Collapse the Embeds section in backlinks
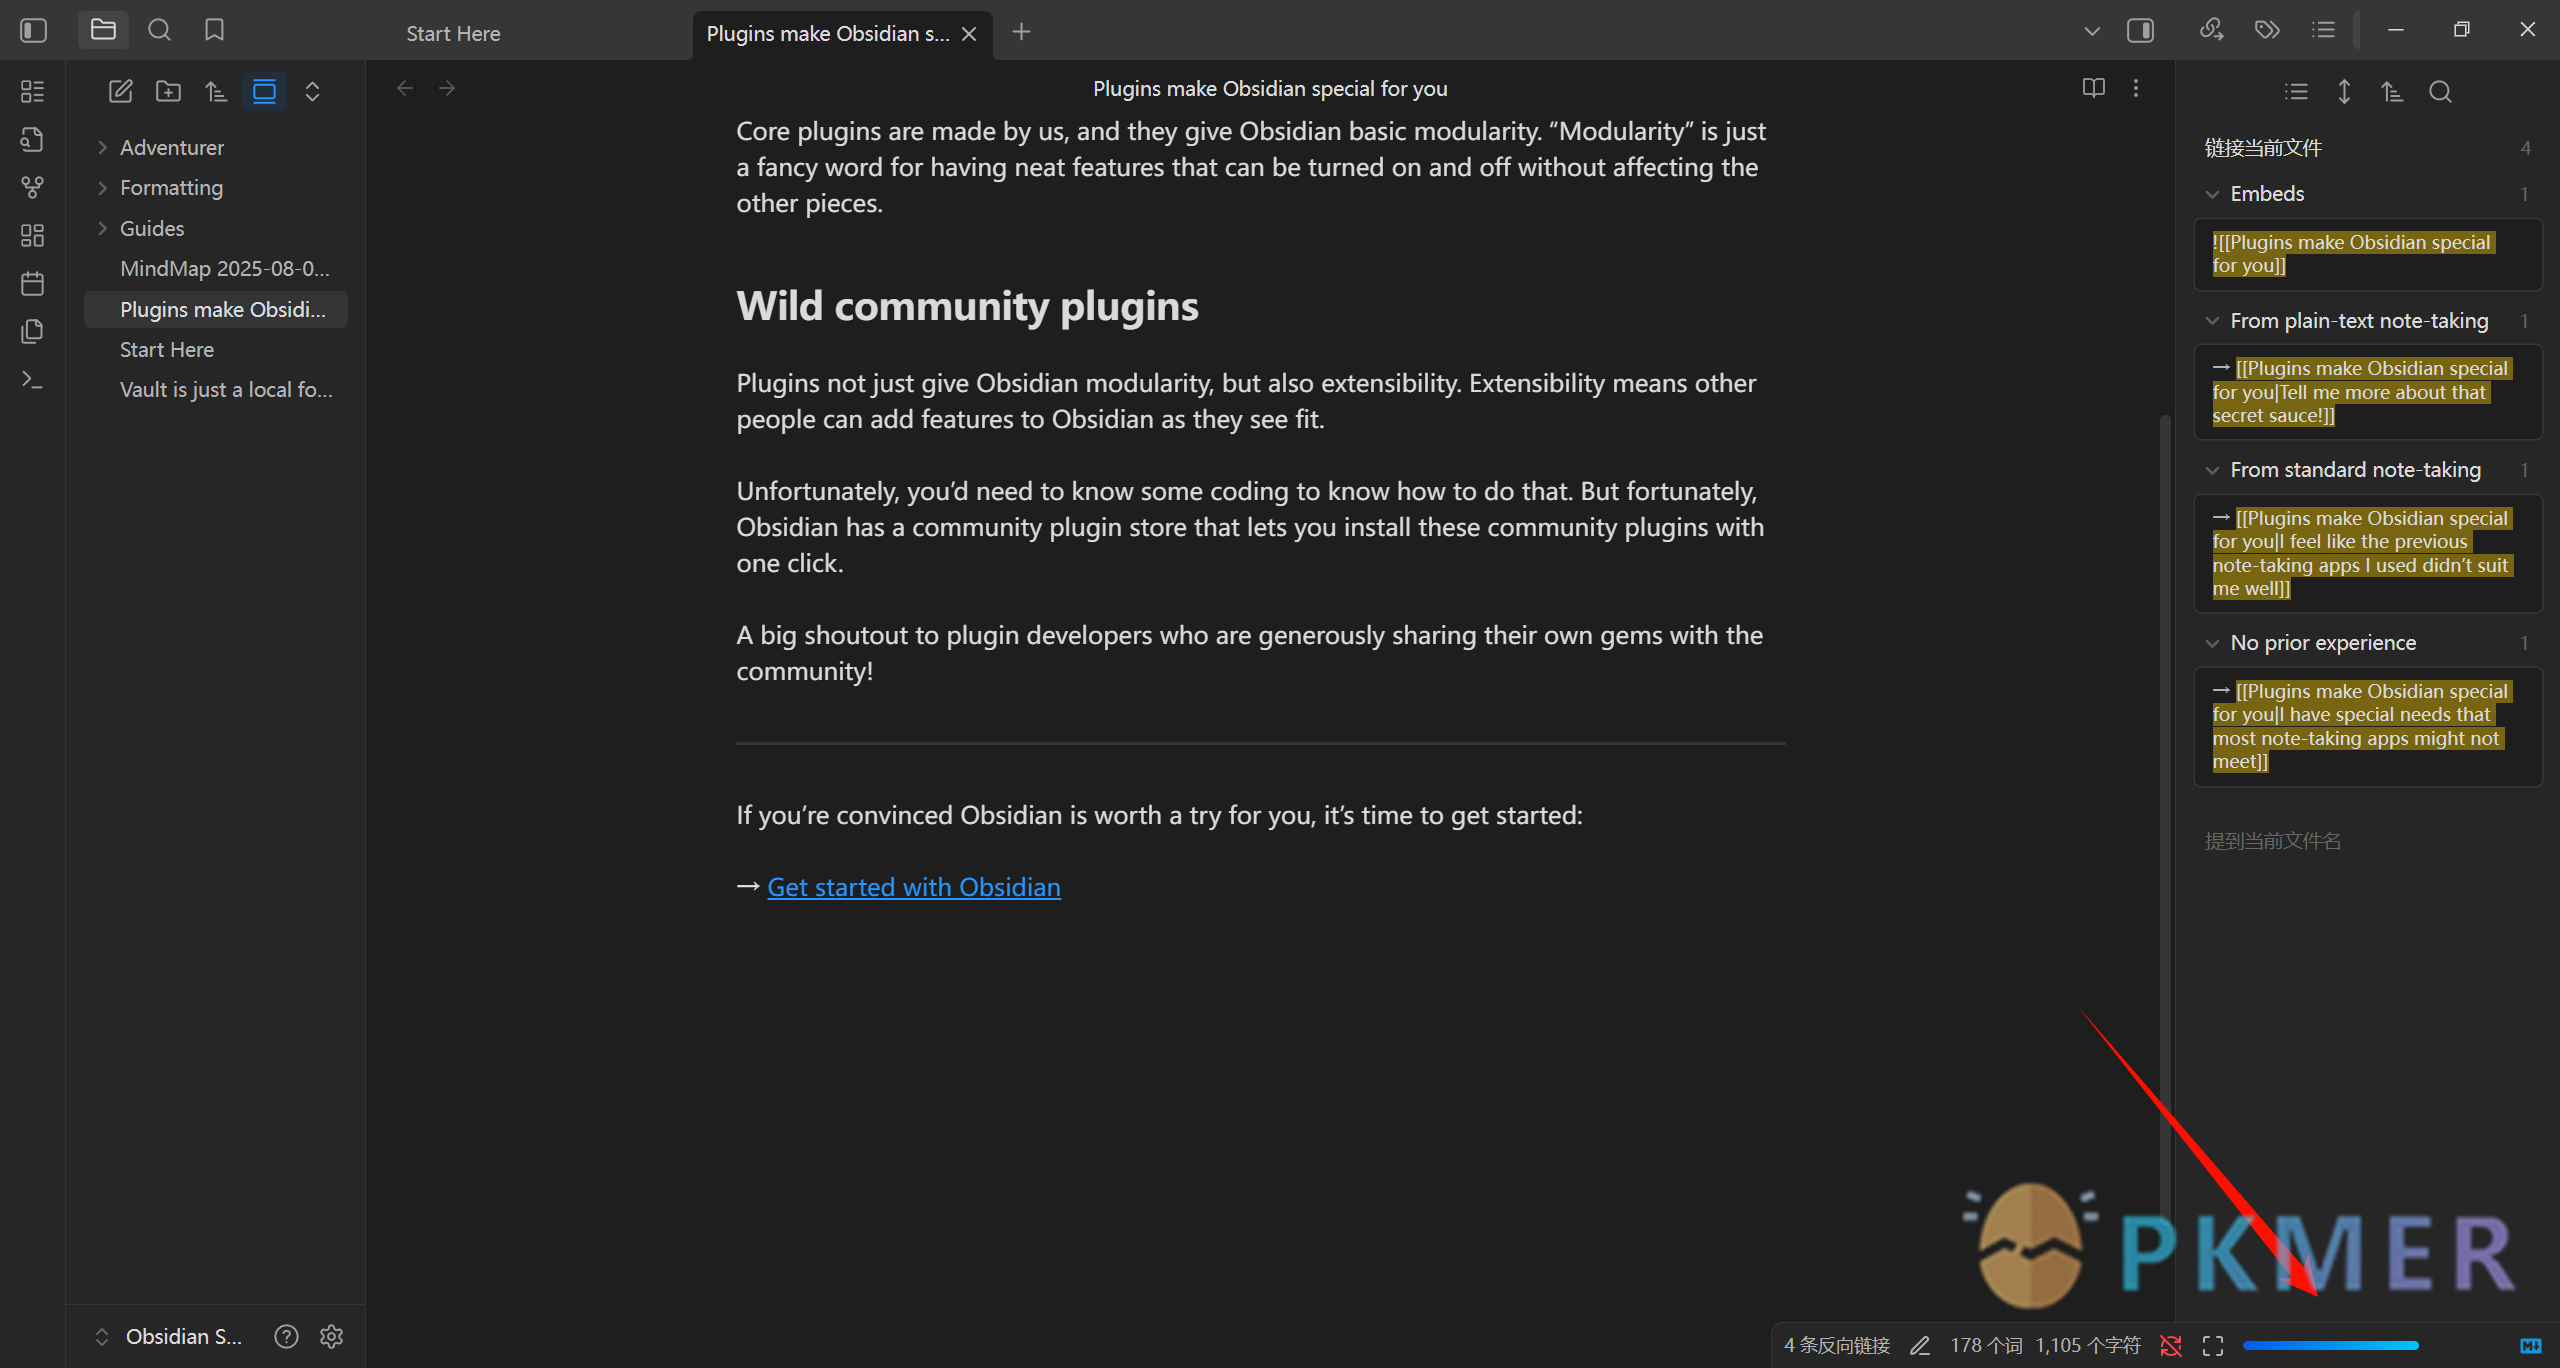The height and width of the screenshot is (1368, 2560). click(x=2212, y=193)
